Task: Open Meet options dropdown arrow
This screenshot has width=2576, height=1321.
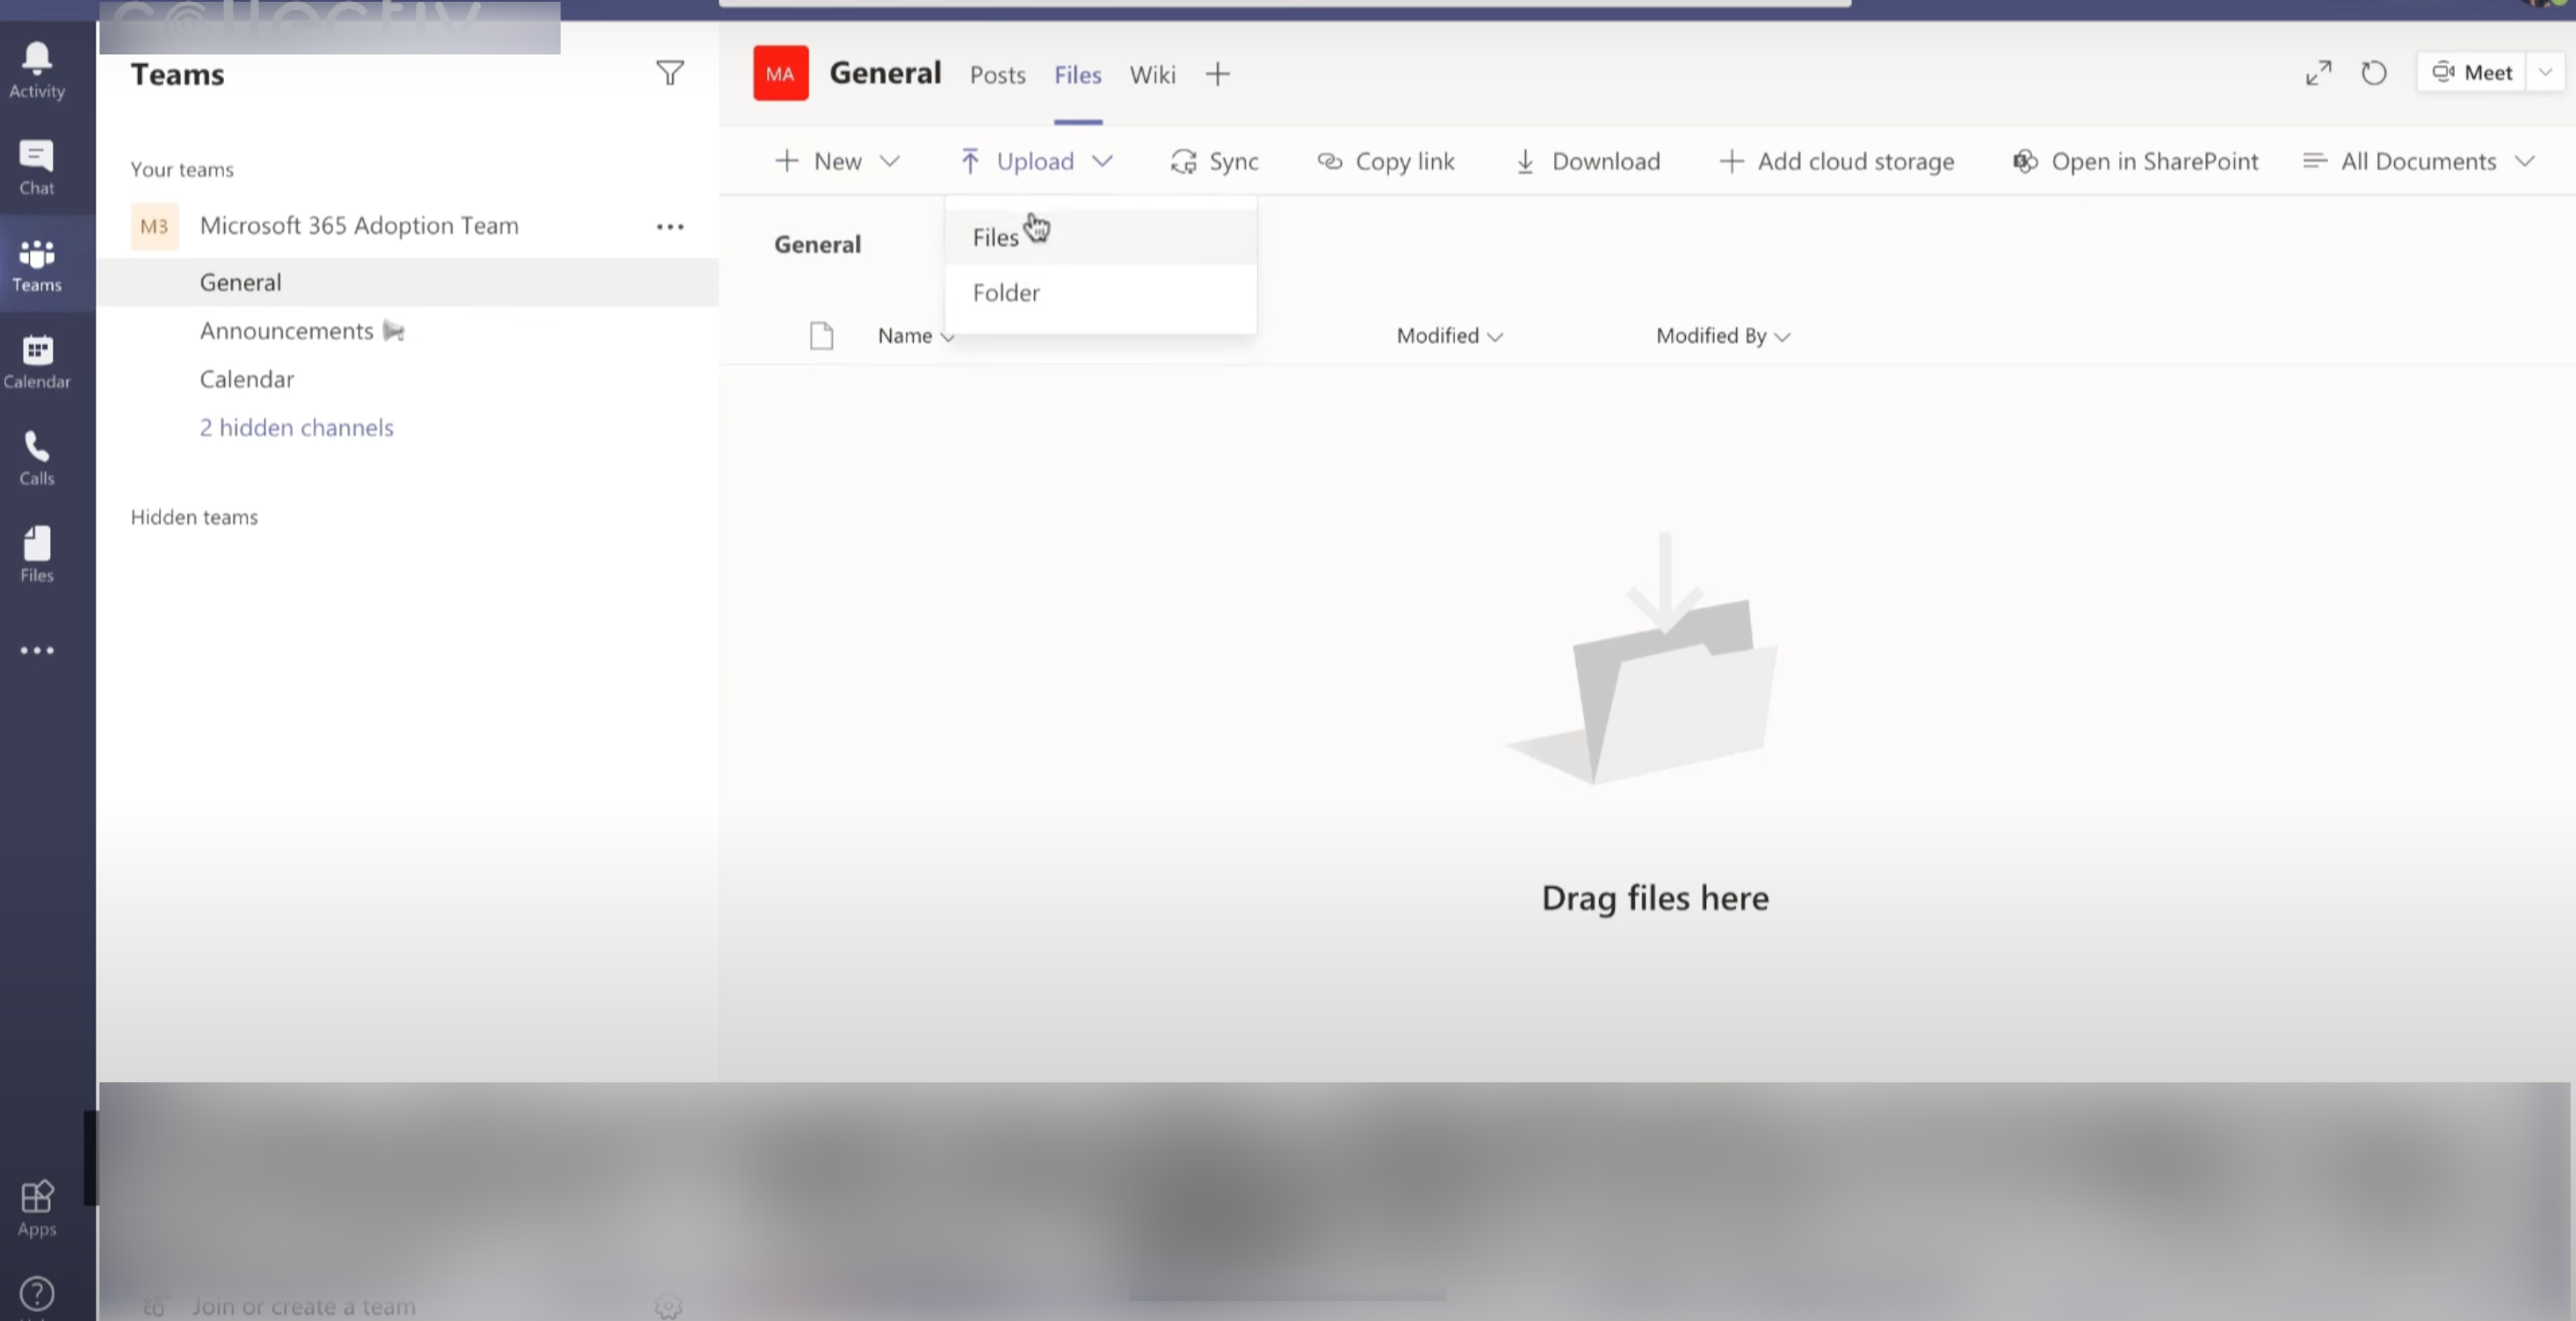Action: click(2545, 73)
